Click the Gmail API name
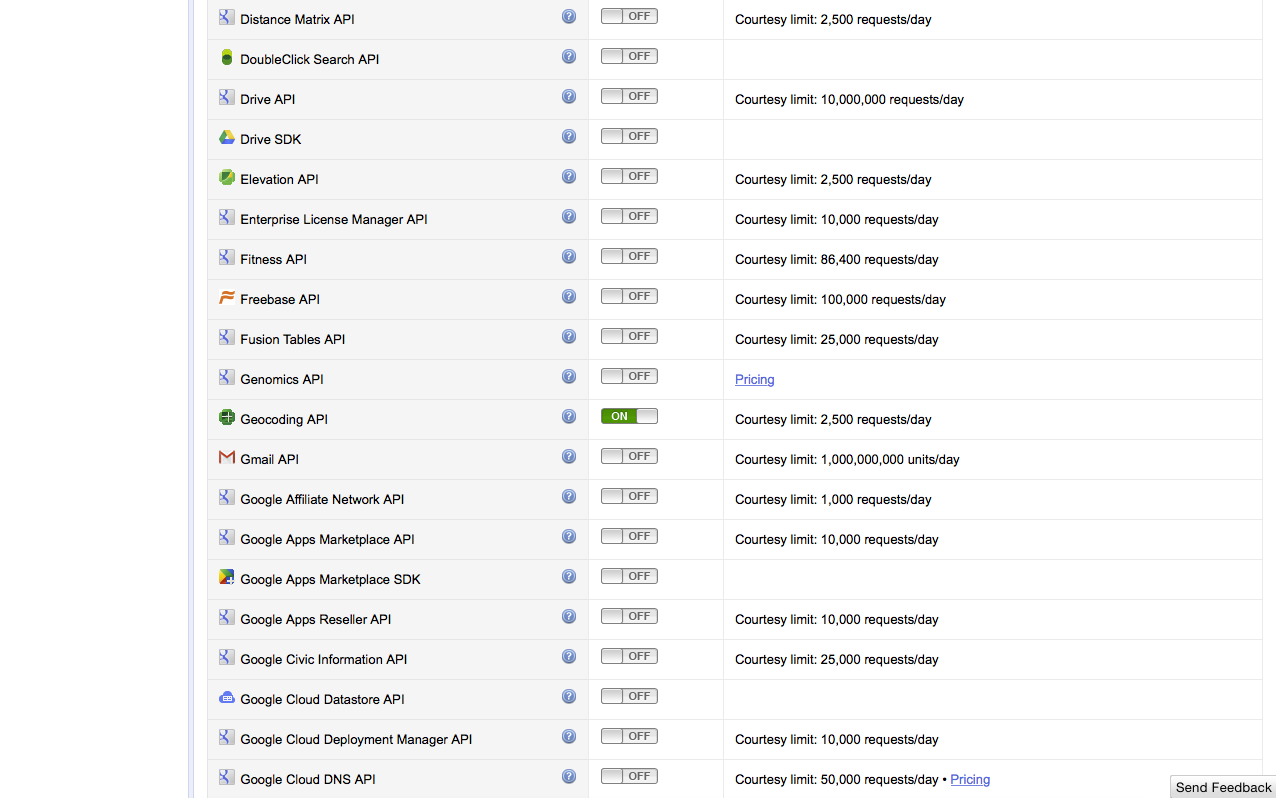Screen dimensions: 1276x798 pyautogui.click(x=269, y=459)
